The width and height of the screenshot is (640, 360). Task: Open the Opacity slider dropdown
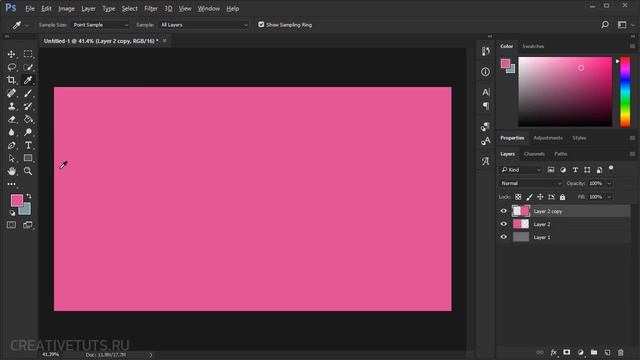(x=609, y=184)
